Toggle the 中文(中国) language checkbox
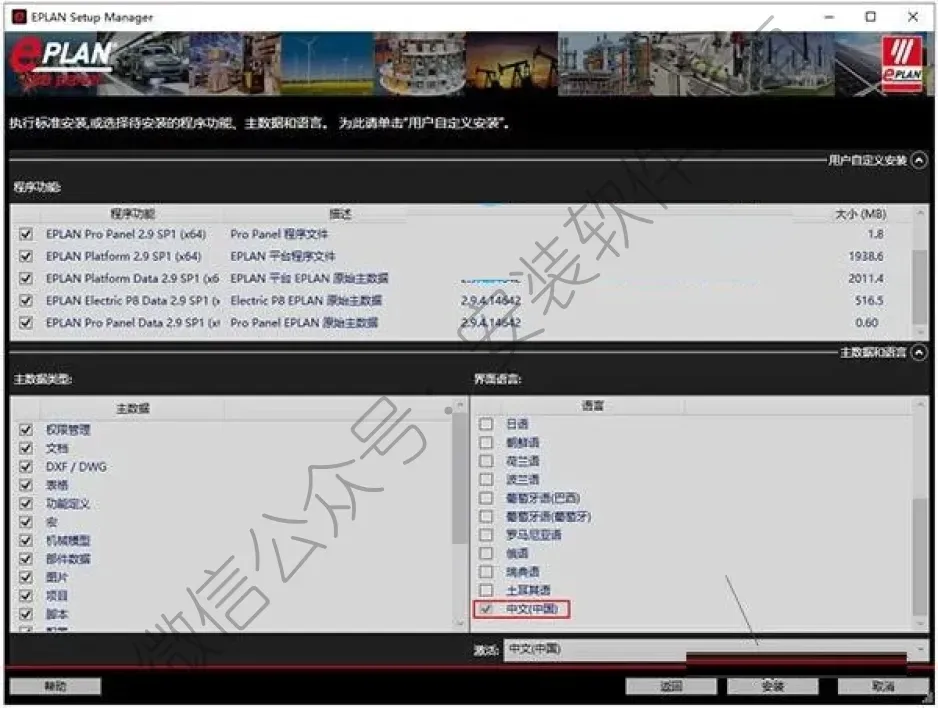The image size is (938, 708). (486, 609)
